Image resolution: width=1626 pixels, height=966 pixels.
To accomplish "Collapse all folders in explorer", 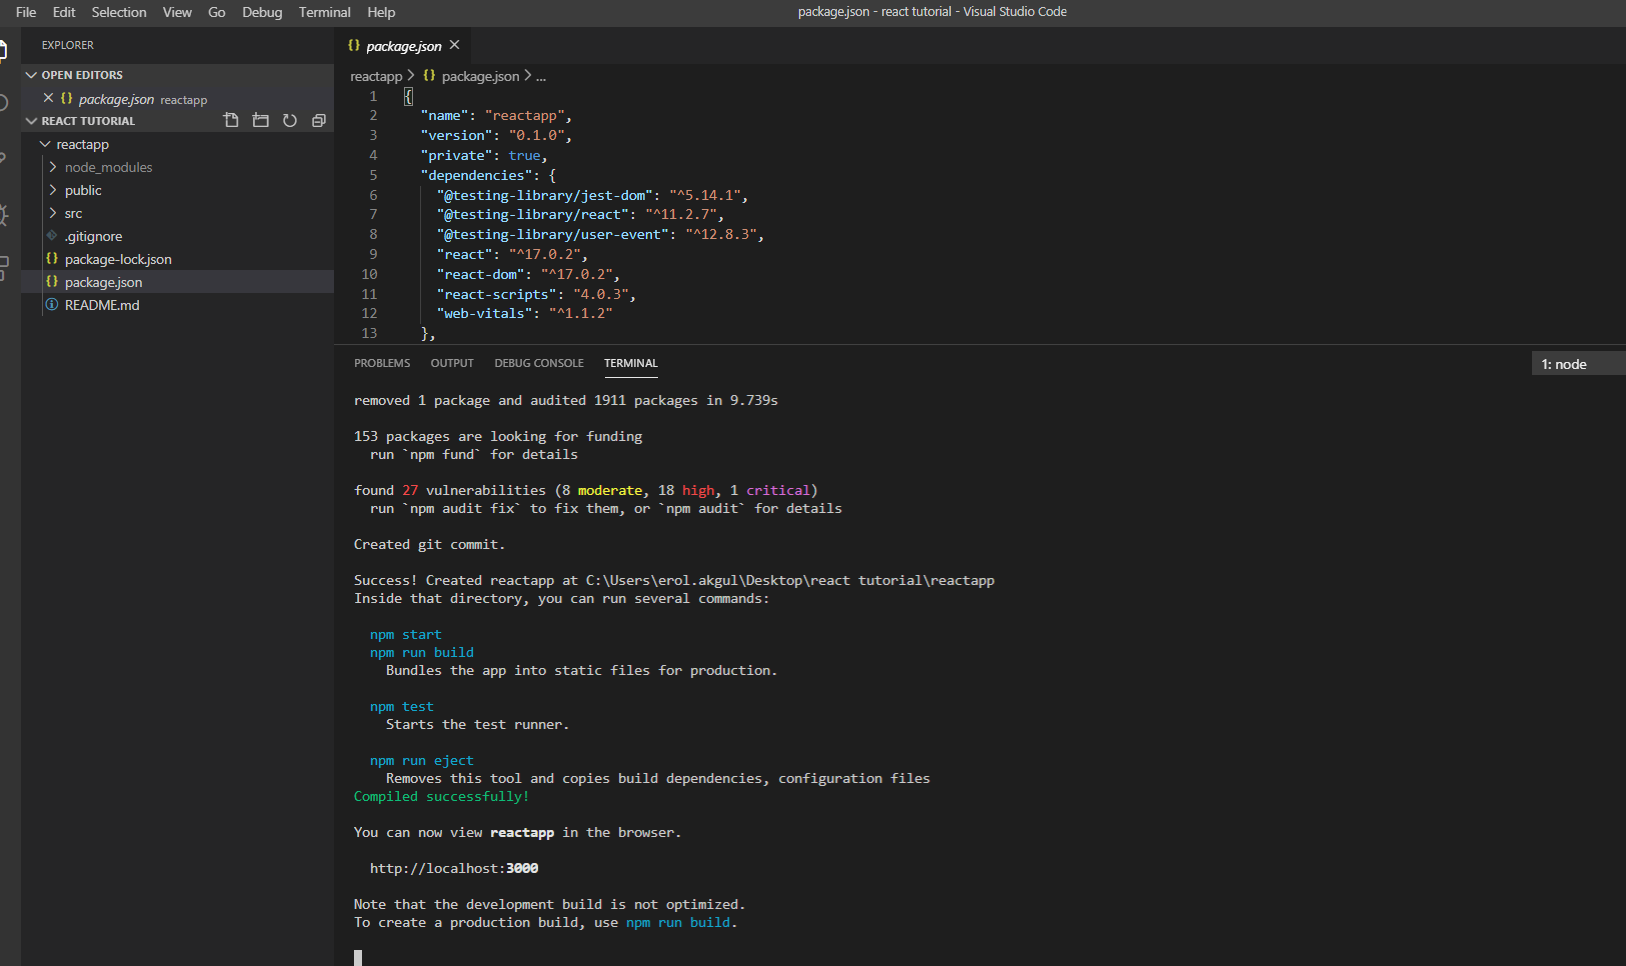I will pyautogui.click(x=319, y=121).
